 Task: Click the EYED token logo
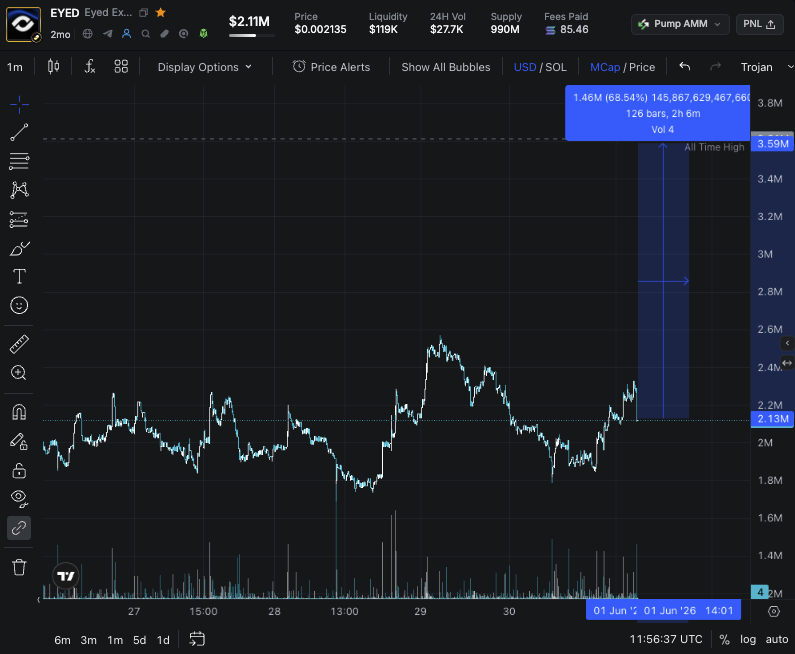point(23,24)
